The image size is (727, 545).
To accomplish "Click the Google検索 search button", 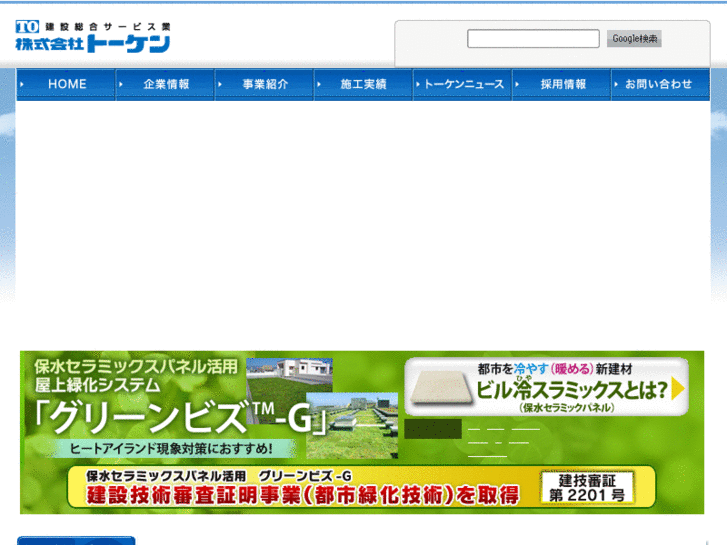I will point(634,38).
